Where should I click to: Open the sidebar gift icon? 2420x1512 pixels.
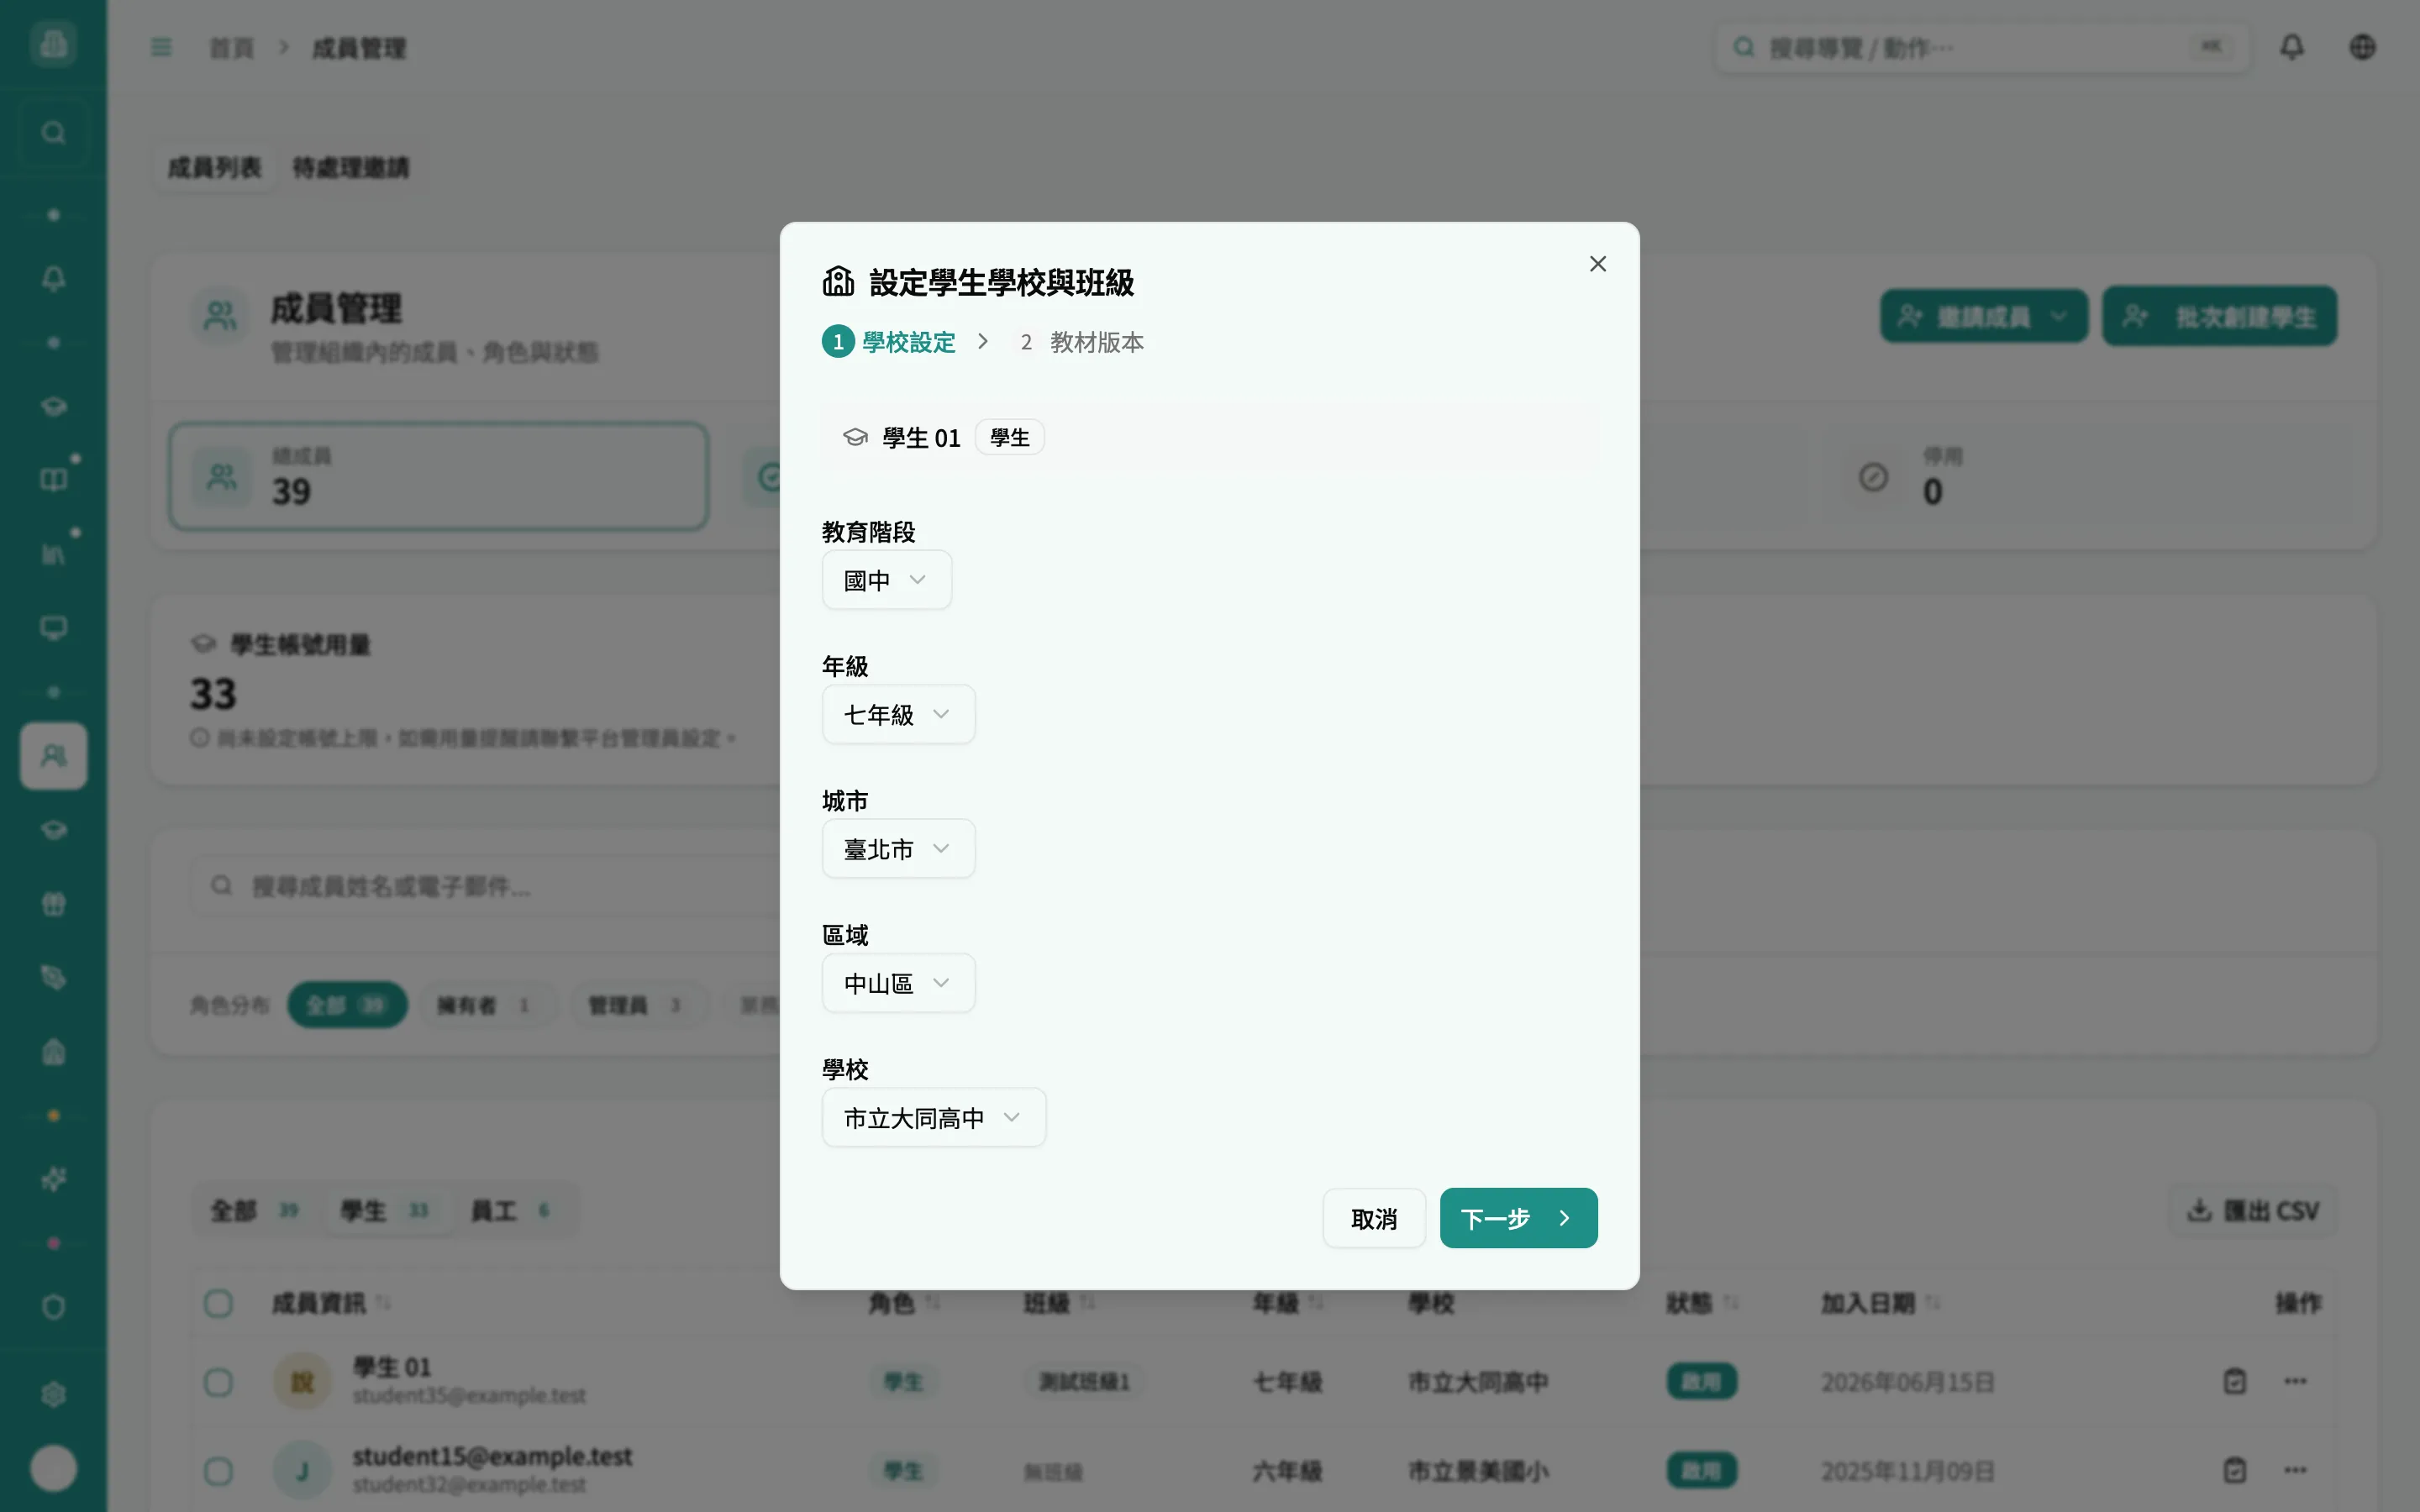[54, 904]
